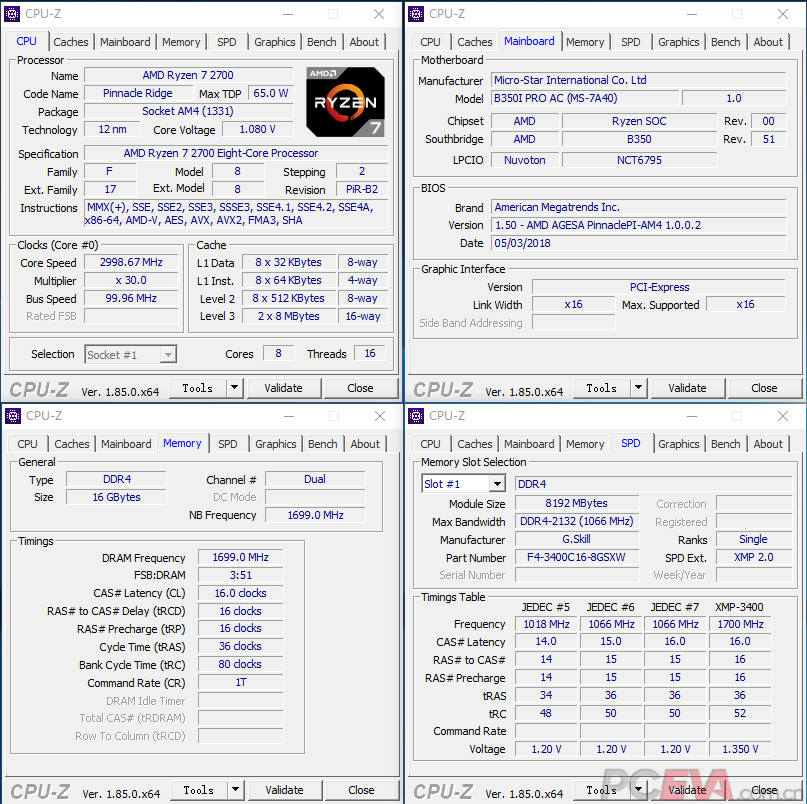The height and width of the screenshot is (804, 807).
Task: Click memory size '16 GBytes' value
Action: tap(116, 497)
